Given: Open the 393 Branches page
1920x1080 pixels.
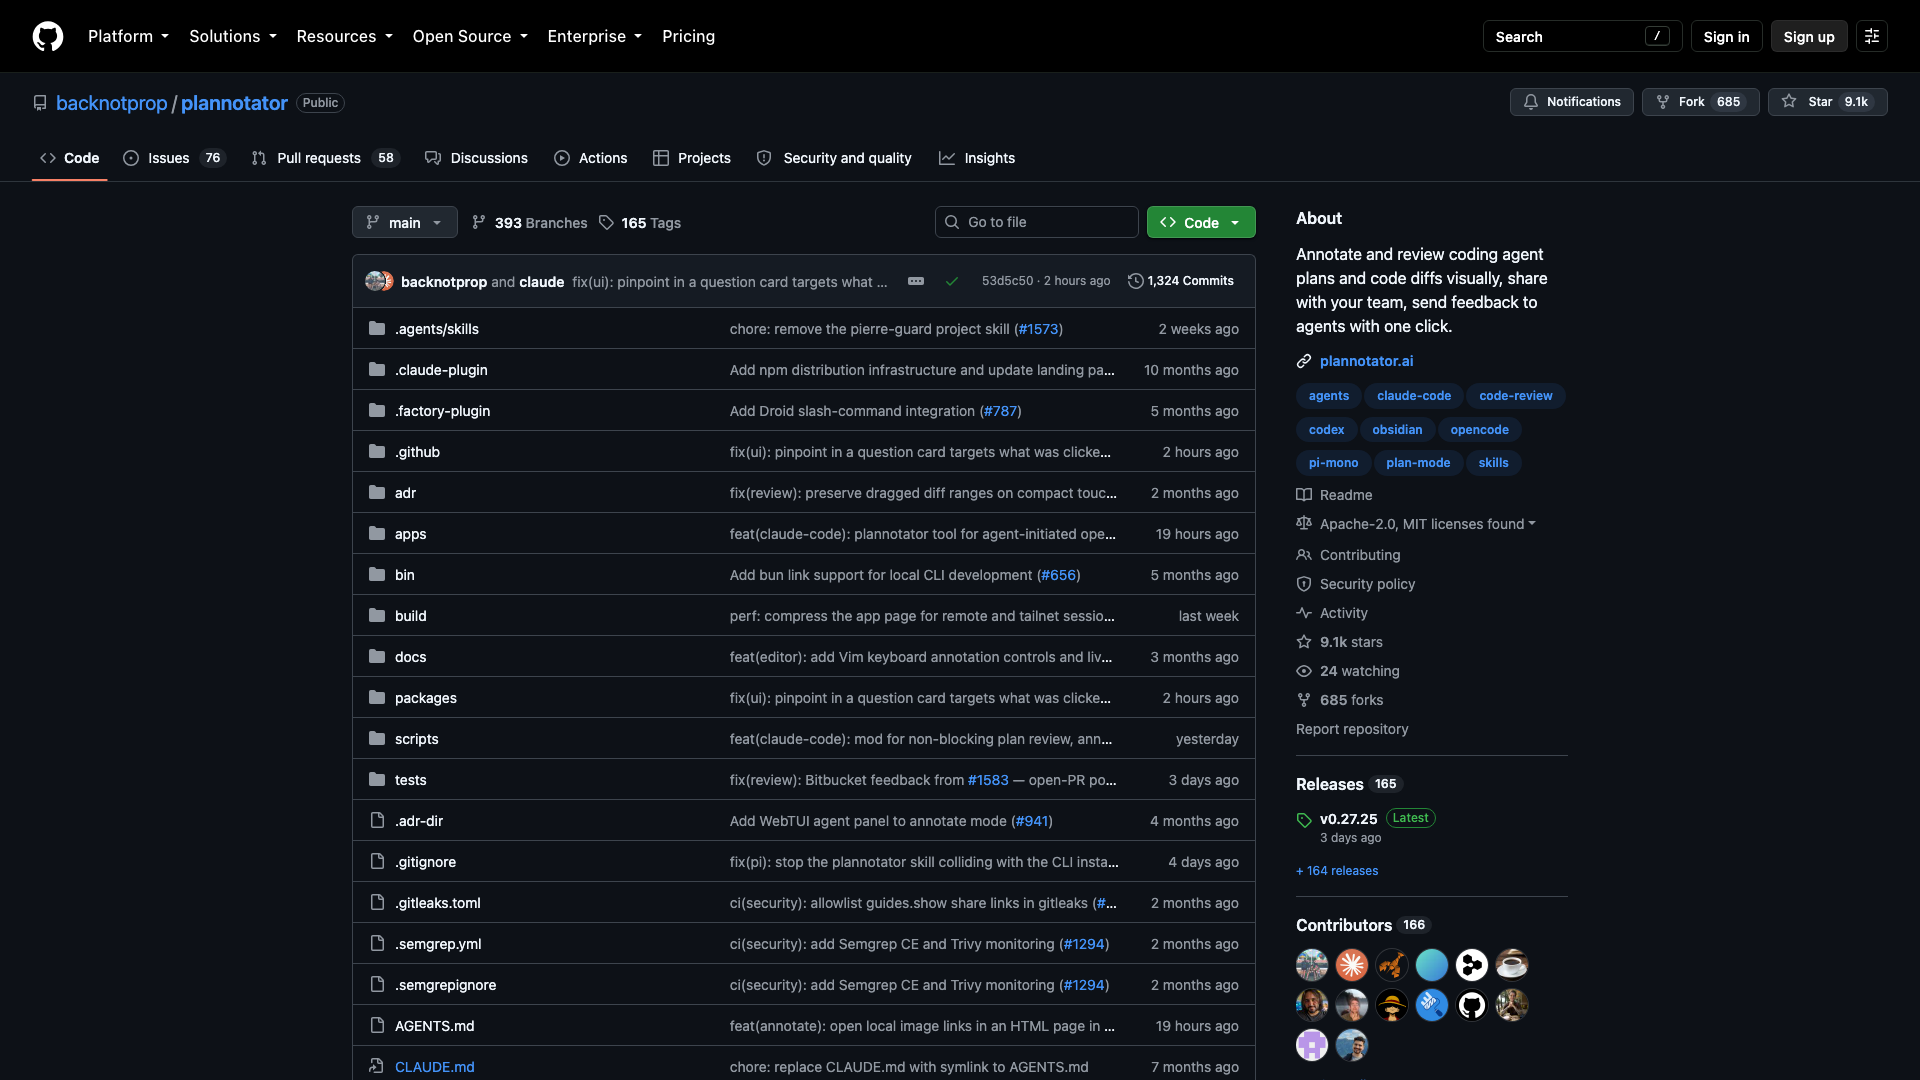Looking at the screenshot, I should 530,222.
